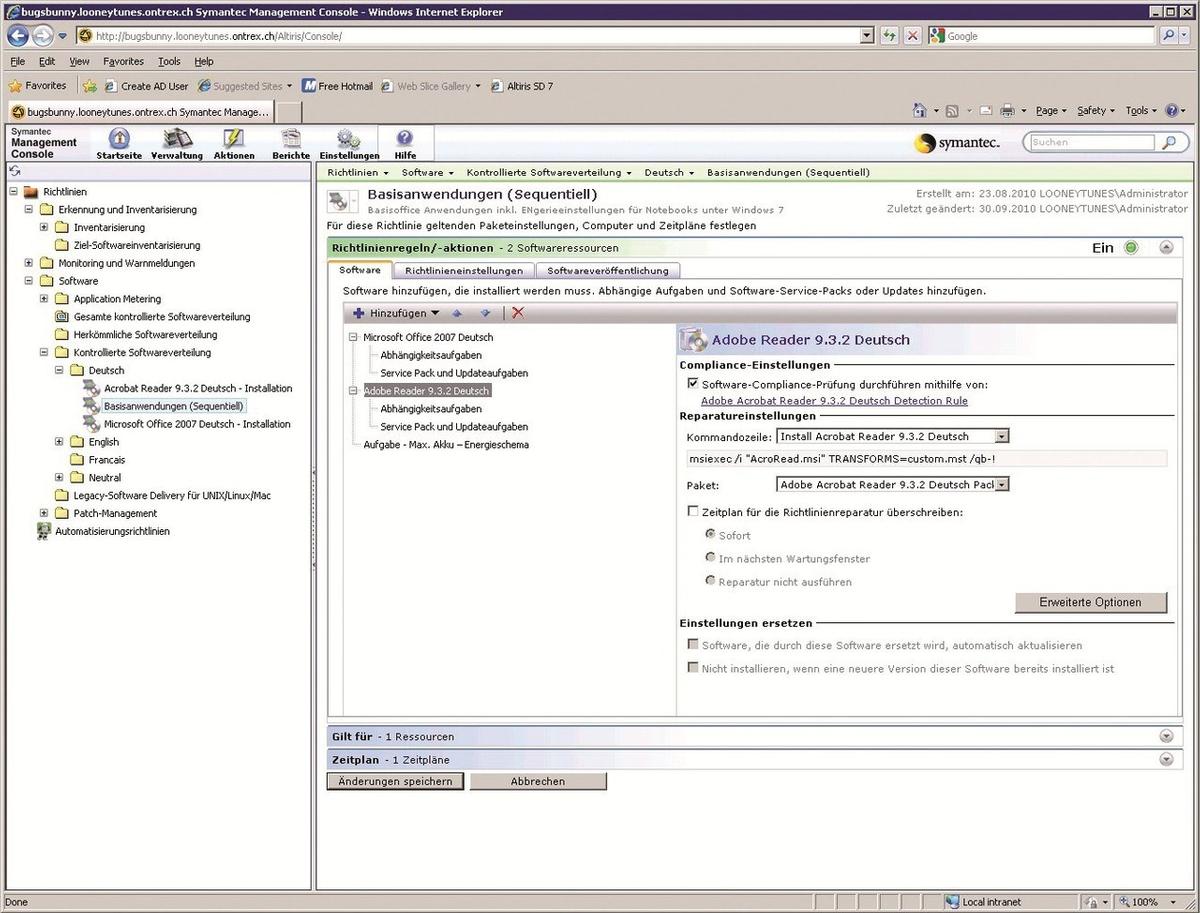Click the Read Mail icon in command bar

[985, 111]
